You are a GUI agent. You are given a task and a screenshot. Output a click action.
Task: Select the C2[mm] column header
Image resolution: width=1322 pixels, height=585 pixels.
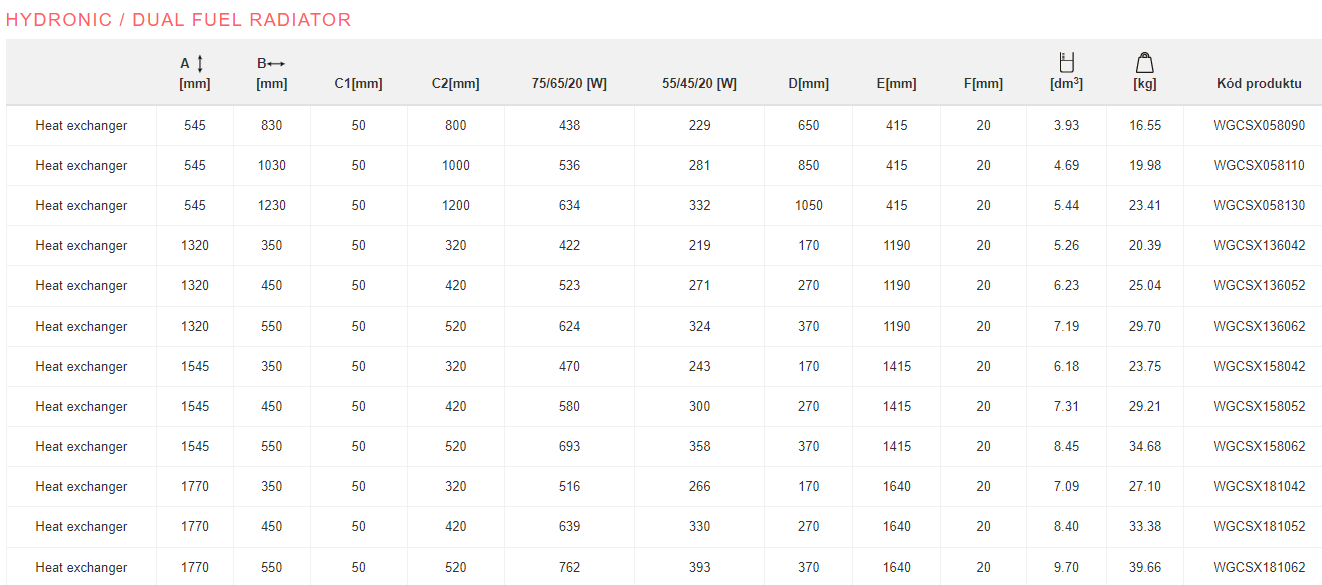455,84
